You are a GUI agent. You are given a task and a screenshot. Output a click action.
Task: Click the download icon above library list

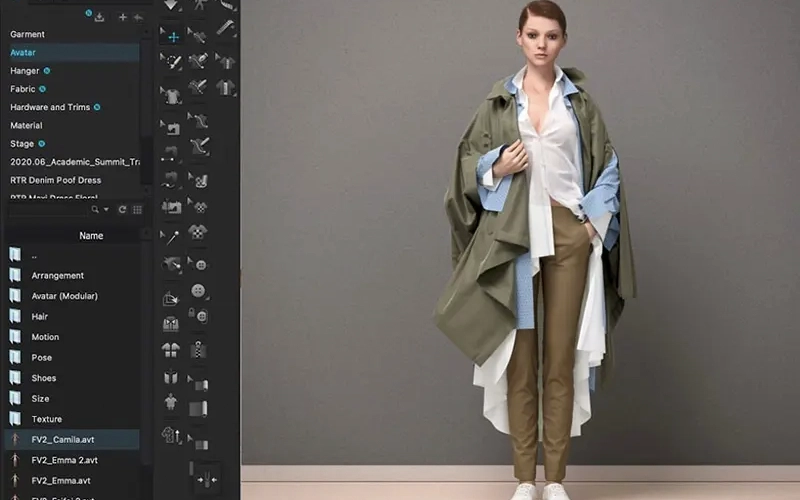coord(99,17)
